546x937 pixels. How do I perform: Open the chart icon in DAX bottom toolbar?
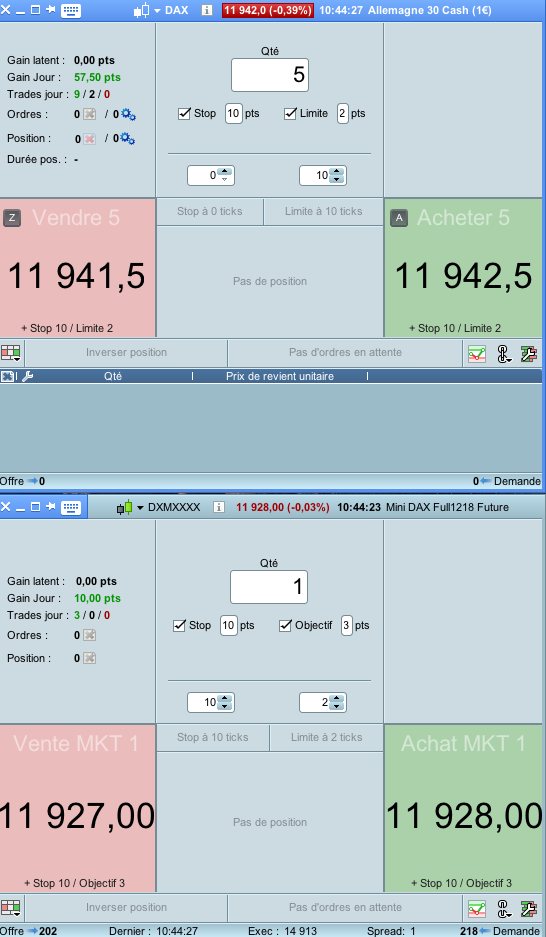[x=477, y=354]
